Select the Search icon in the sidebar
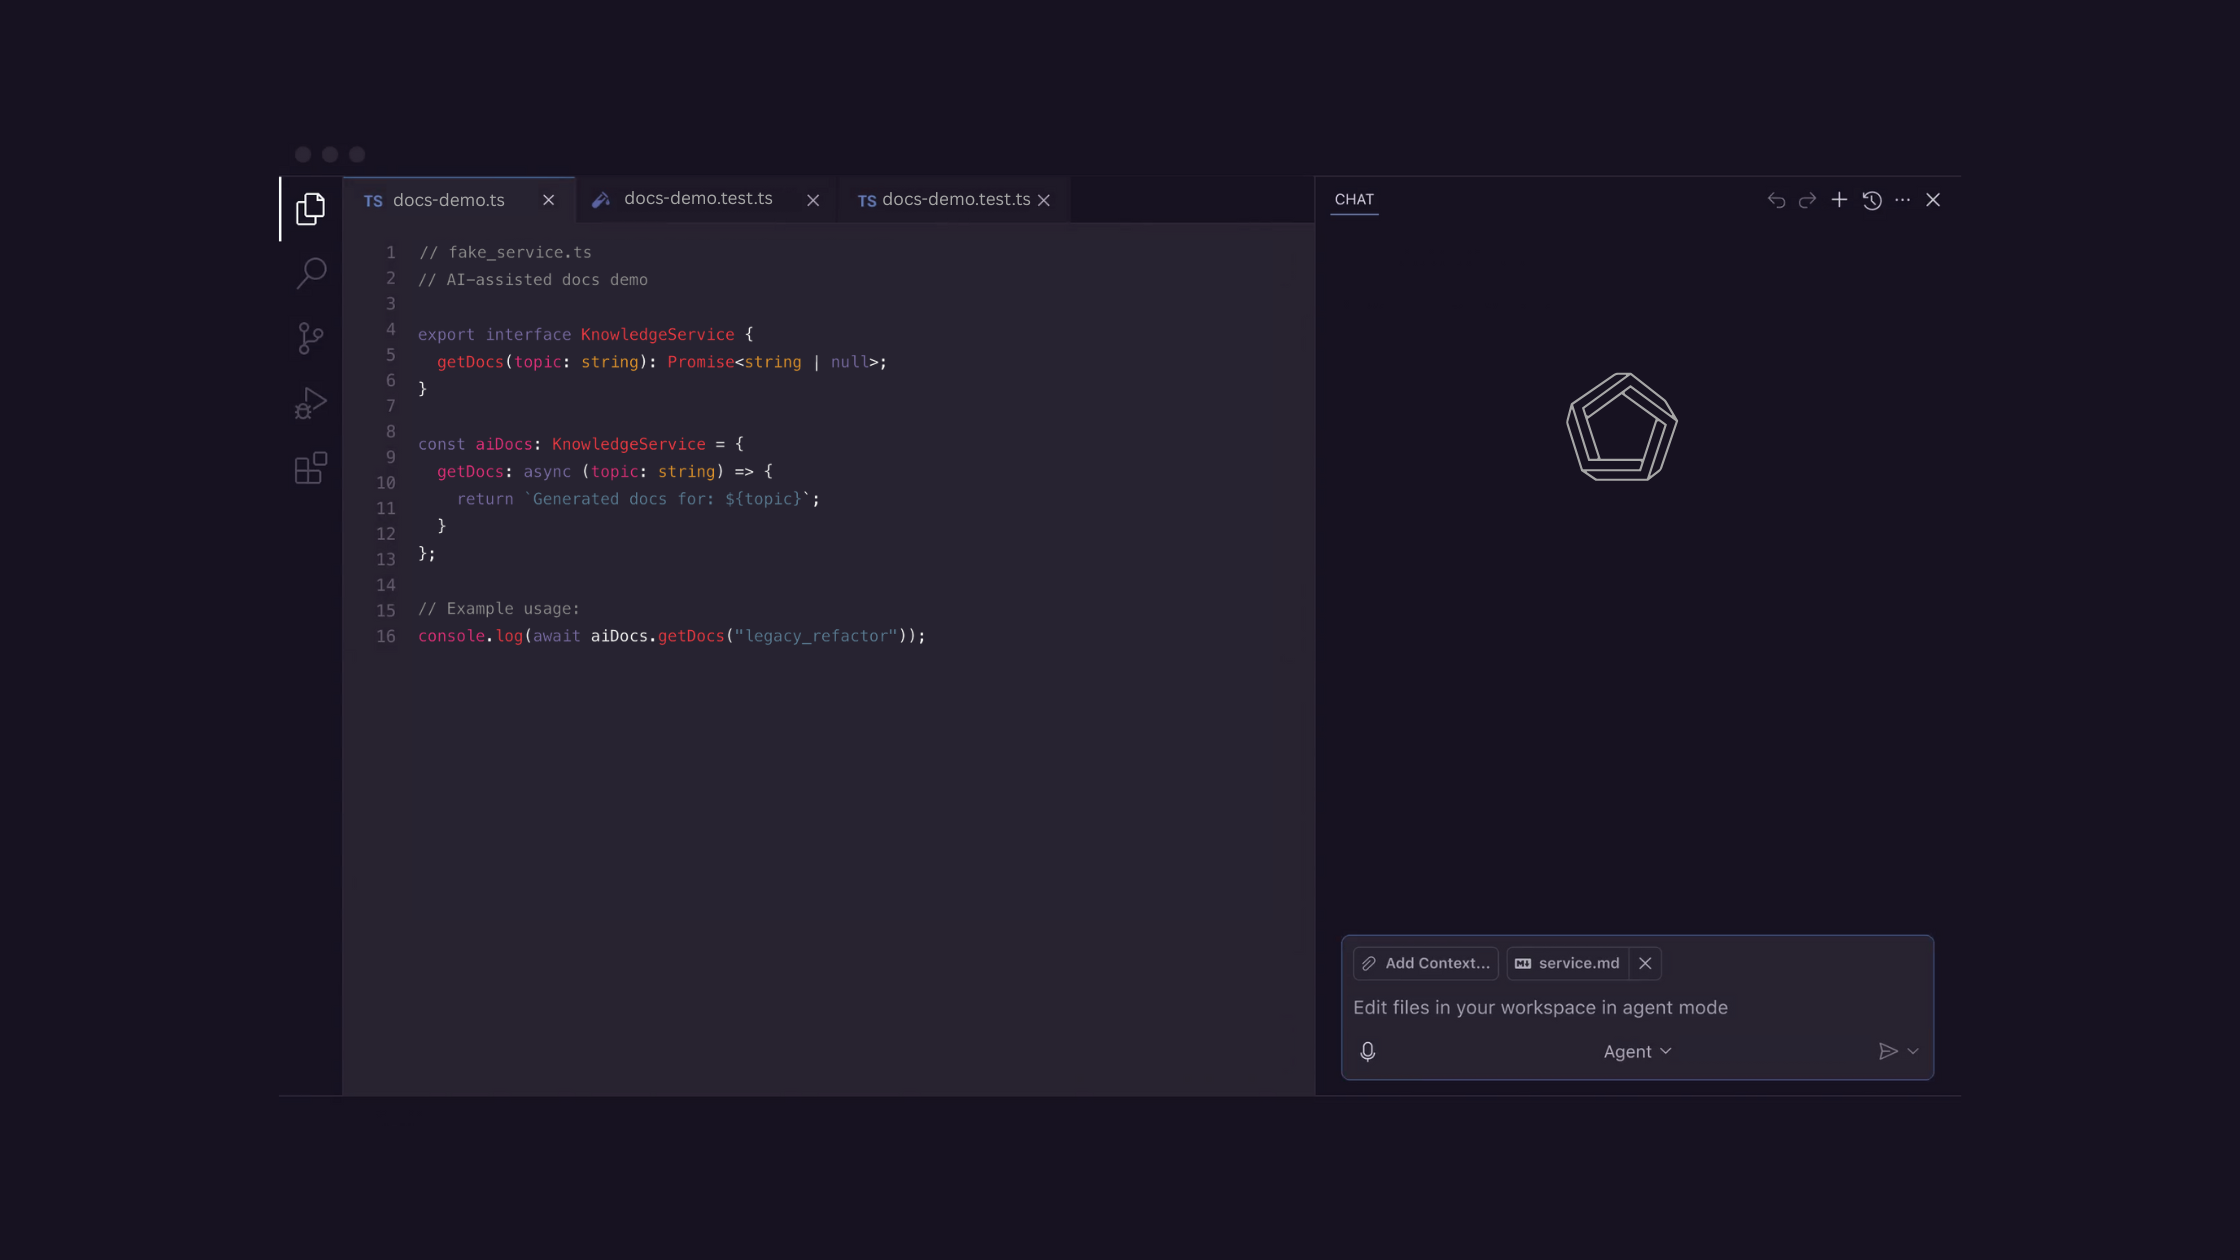This screenshot has width=2240, height=1260. coord(311,272)
